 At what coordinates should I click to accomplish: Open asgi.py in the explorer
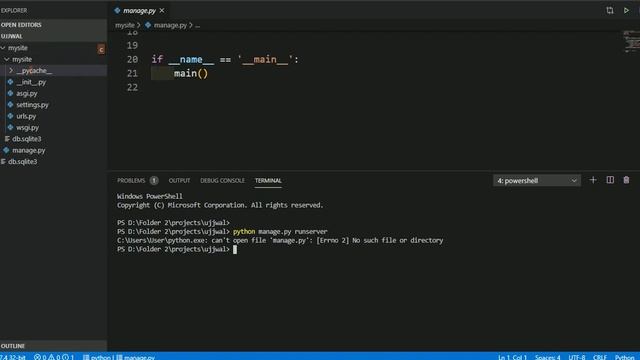pyautogui.click(x=27, y=93)
